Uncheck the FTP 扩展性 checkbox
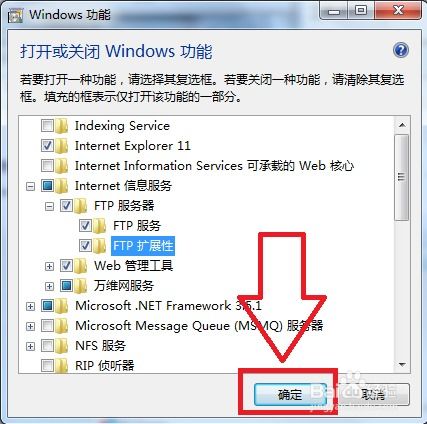The image size is (427, 424). point(85,246)
